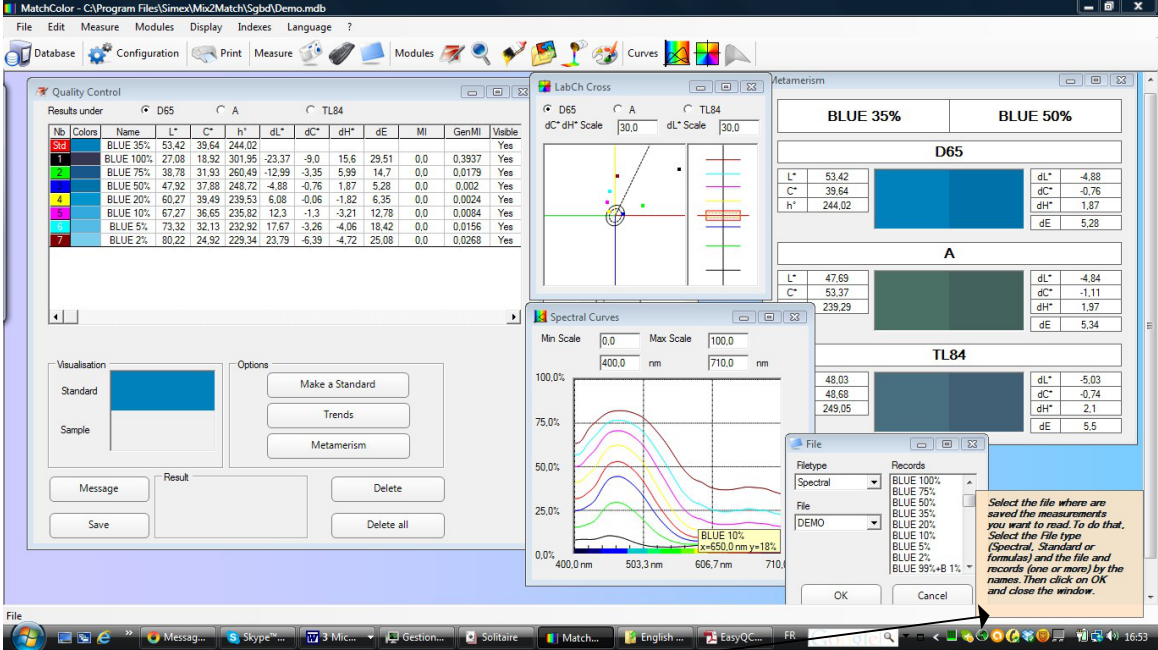Open the Indexes menu
Viewport: 1158px width, 650px height.
(254, 27)
